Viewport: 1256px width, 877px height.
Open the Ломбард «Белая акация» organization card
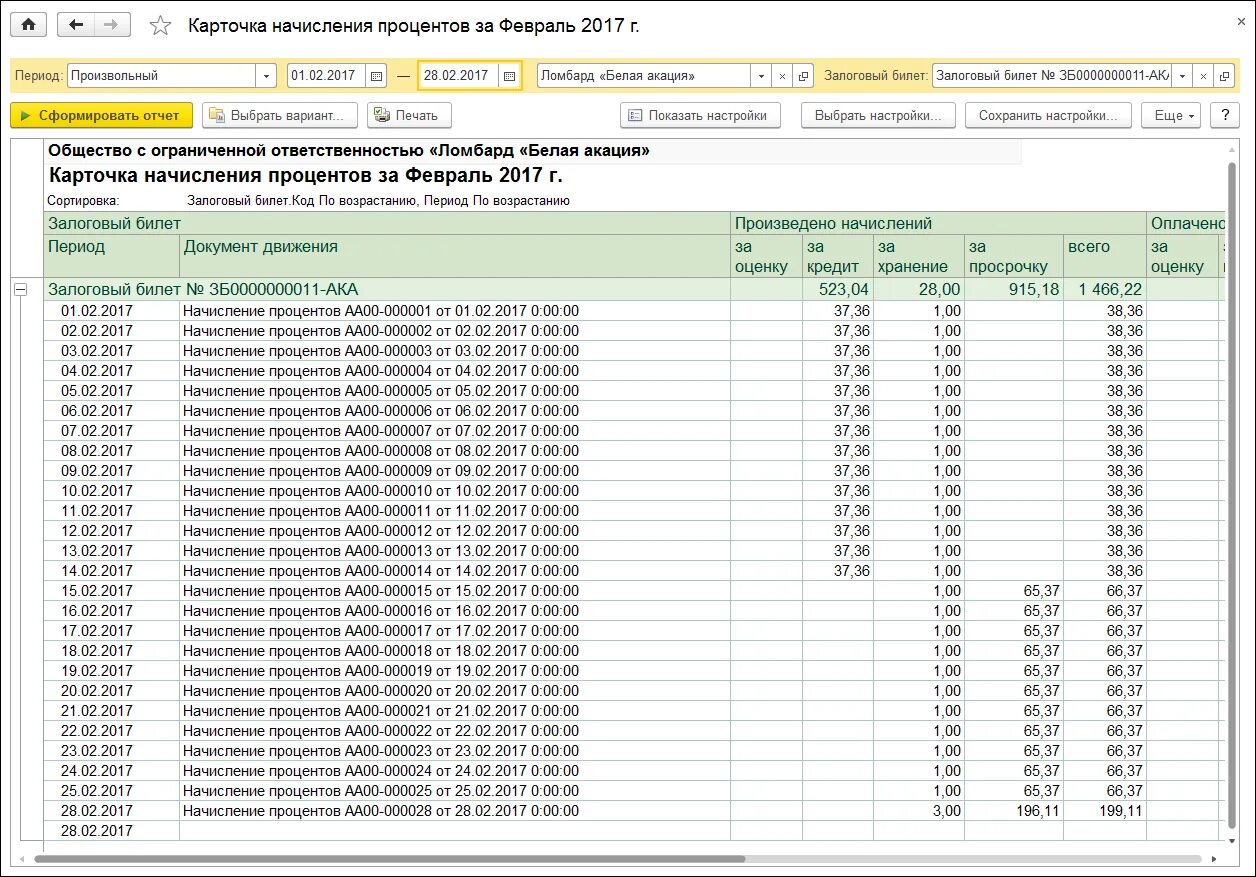click(803, 76)
